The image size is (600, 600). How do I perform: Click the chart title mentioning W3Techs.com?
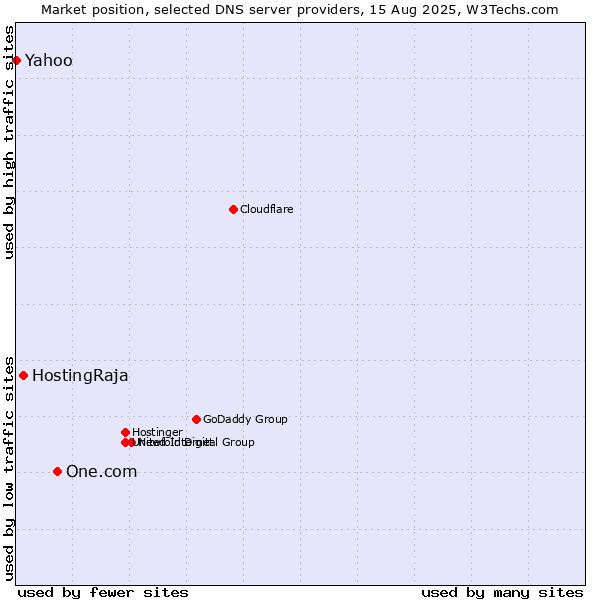(x=300, y=10)
